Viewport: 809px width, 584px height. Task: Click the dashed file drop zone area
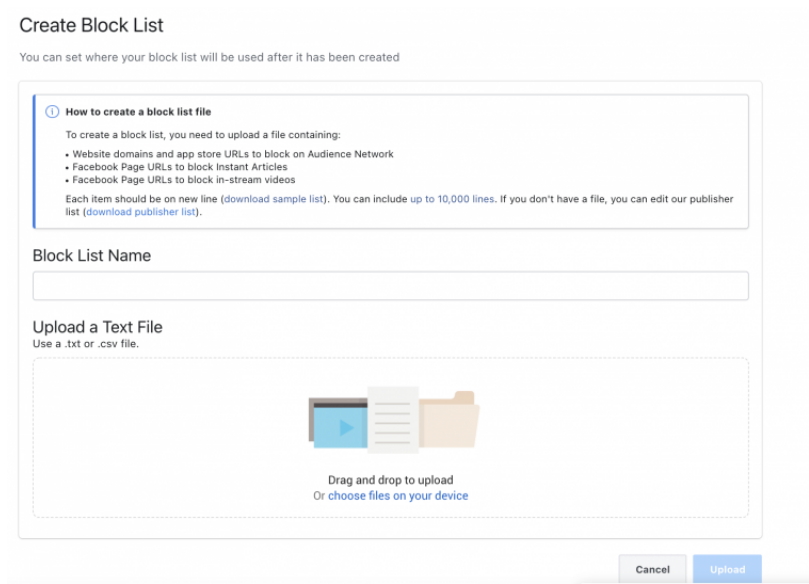point(391,437)
